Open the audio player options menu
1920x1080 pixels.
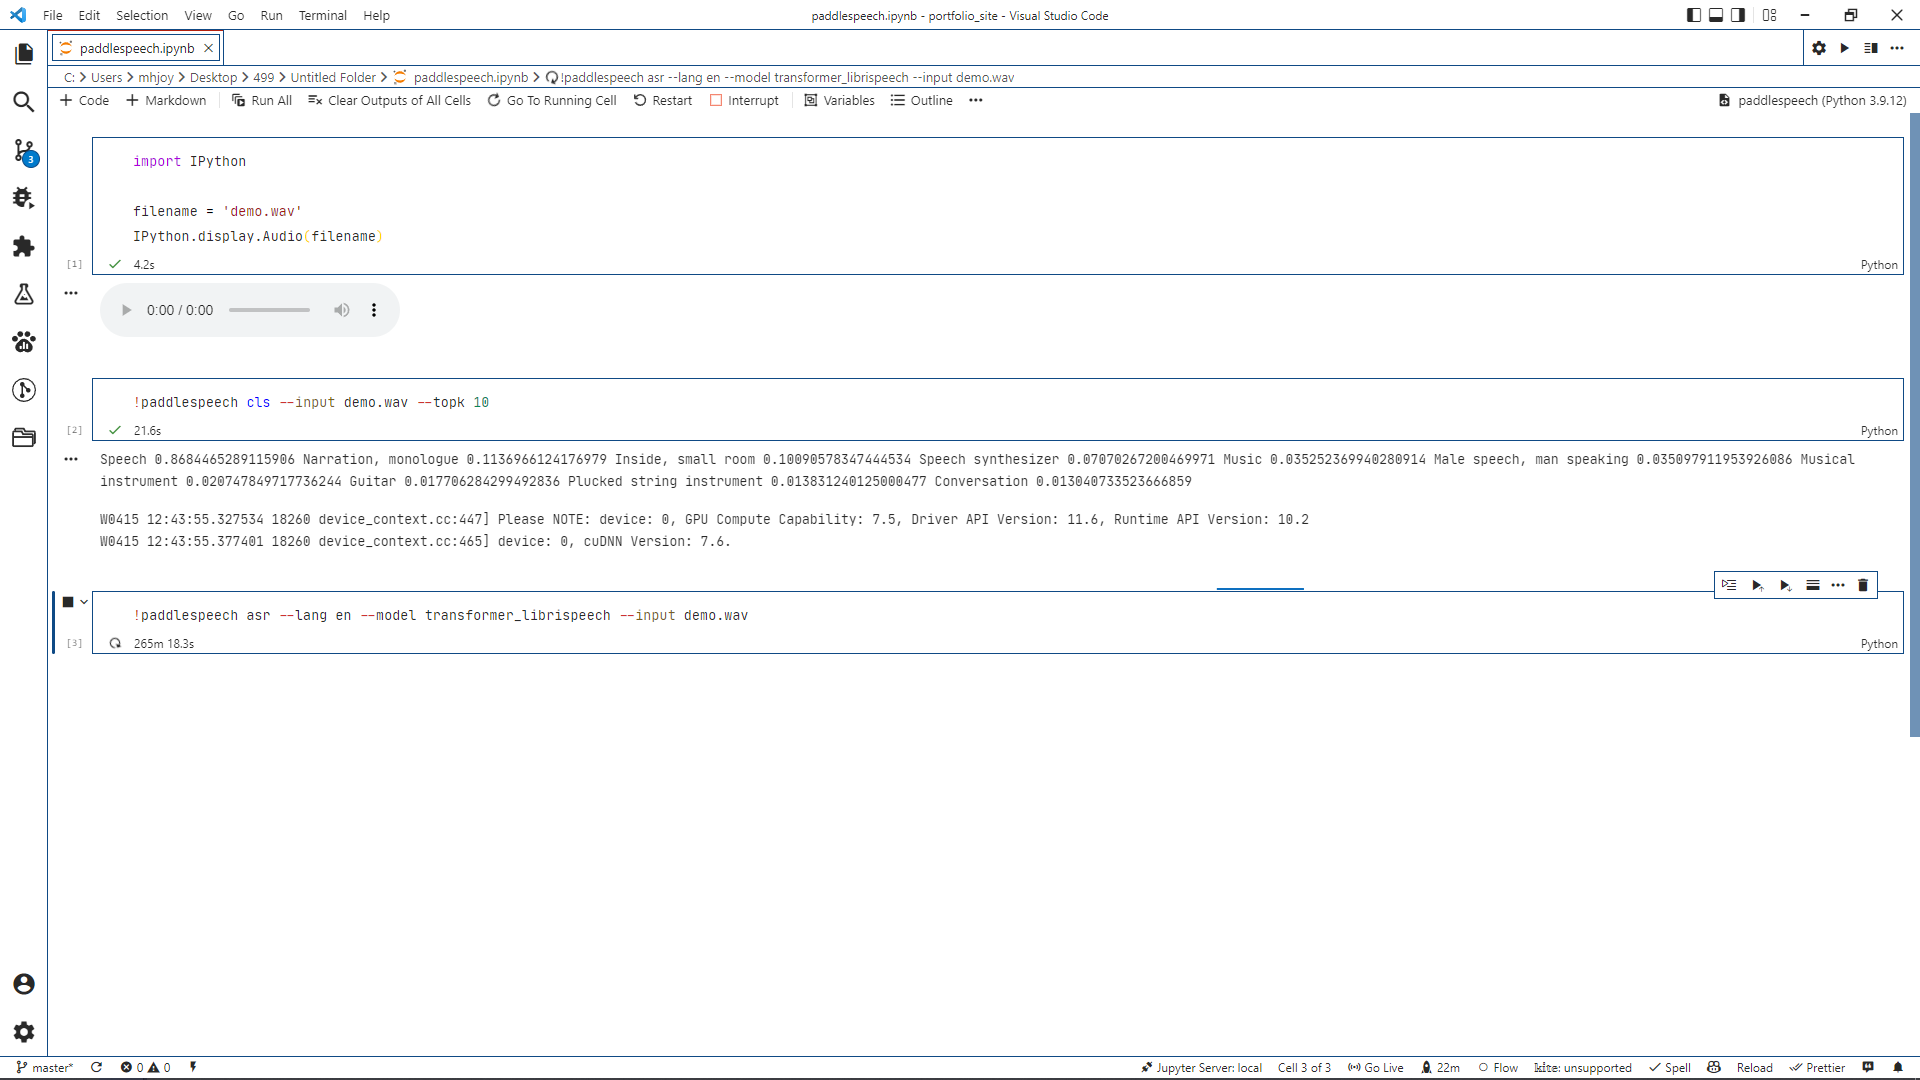click(x=373, y=310)
